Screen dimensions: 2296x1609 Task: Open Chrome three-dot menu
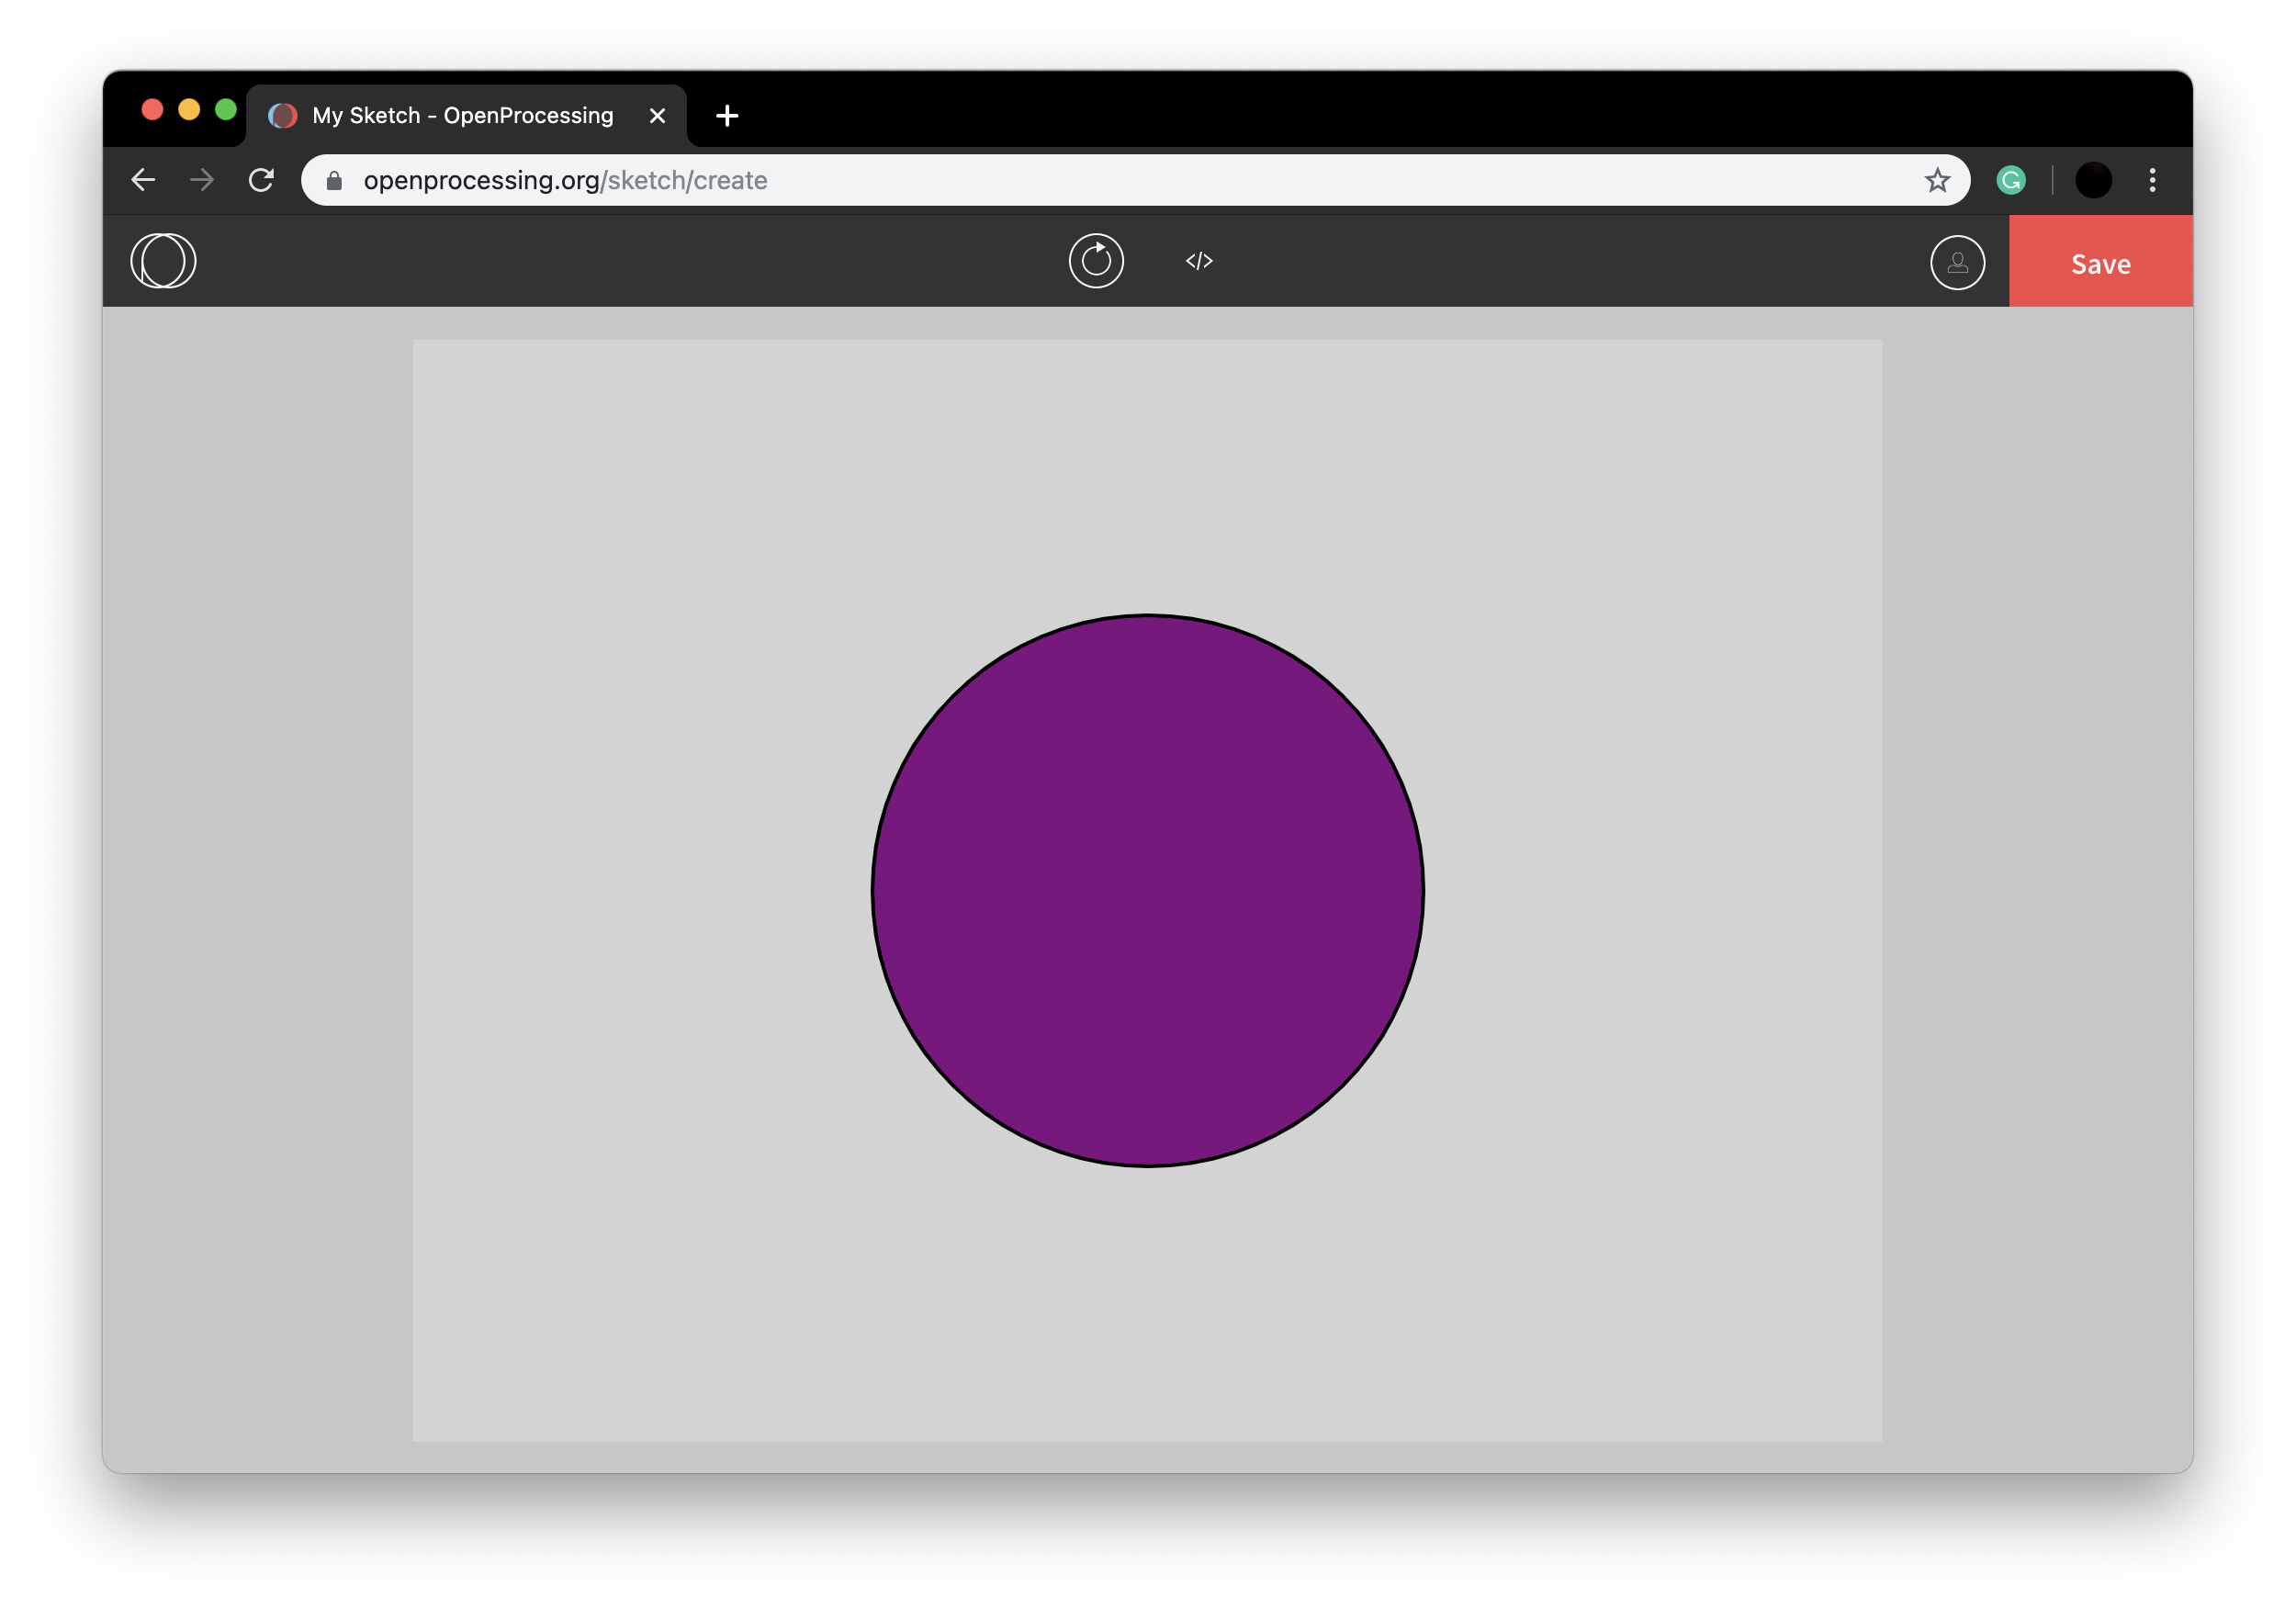coord(2152,180)
